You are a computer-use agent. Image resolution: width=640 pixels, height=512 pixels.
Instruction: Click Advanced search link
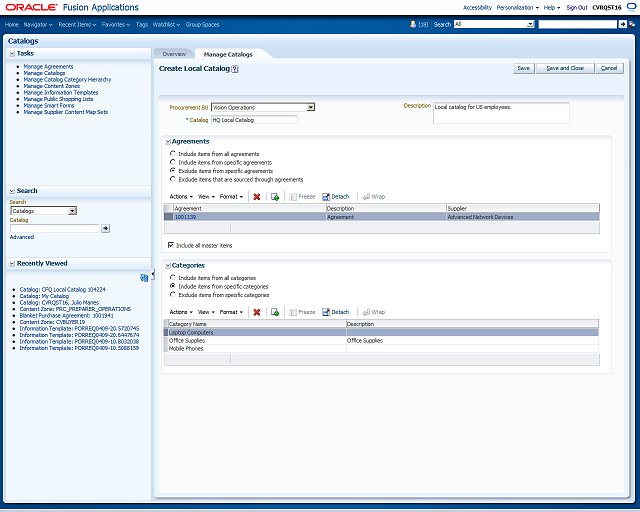(x=22, y=237)
